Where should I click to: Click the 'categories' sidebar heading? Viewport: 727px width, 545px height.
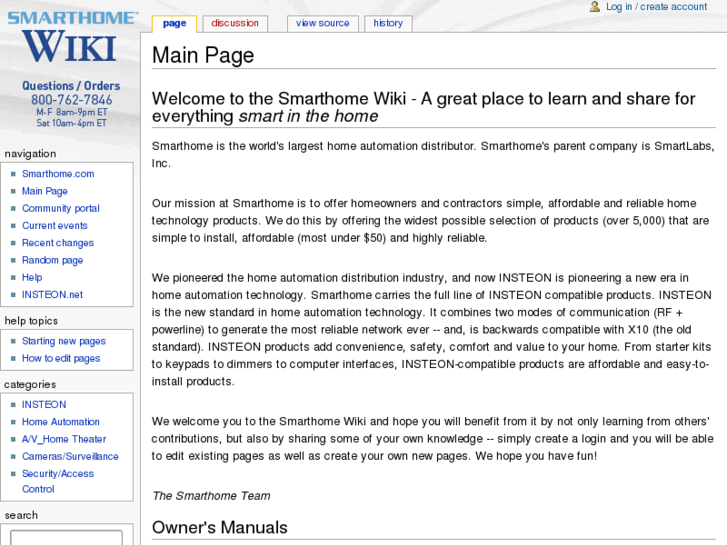coord(30,385)
